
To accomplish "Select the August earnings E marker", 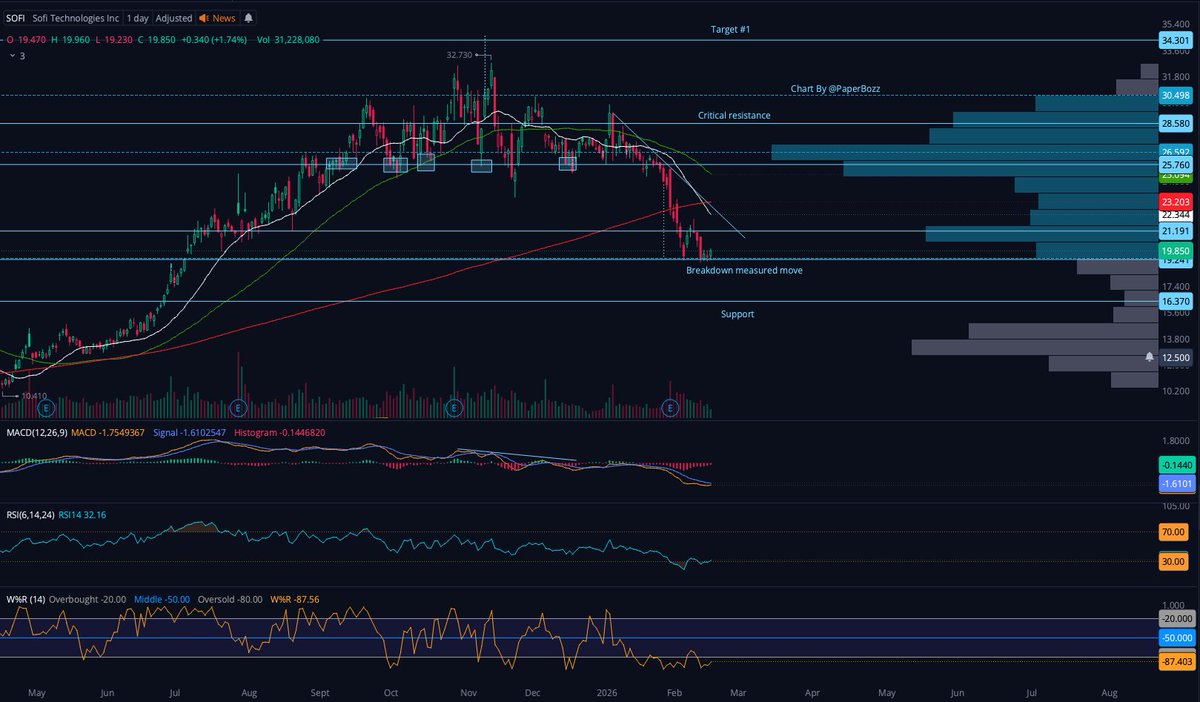I will (x=238, y=408).
